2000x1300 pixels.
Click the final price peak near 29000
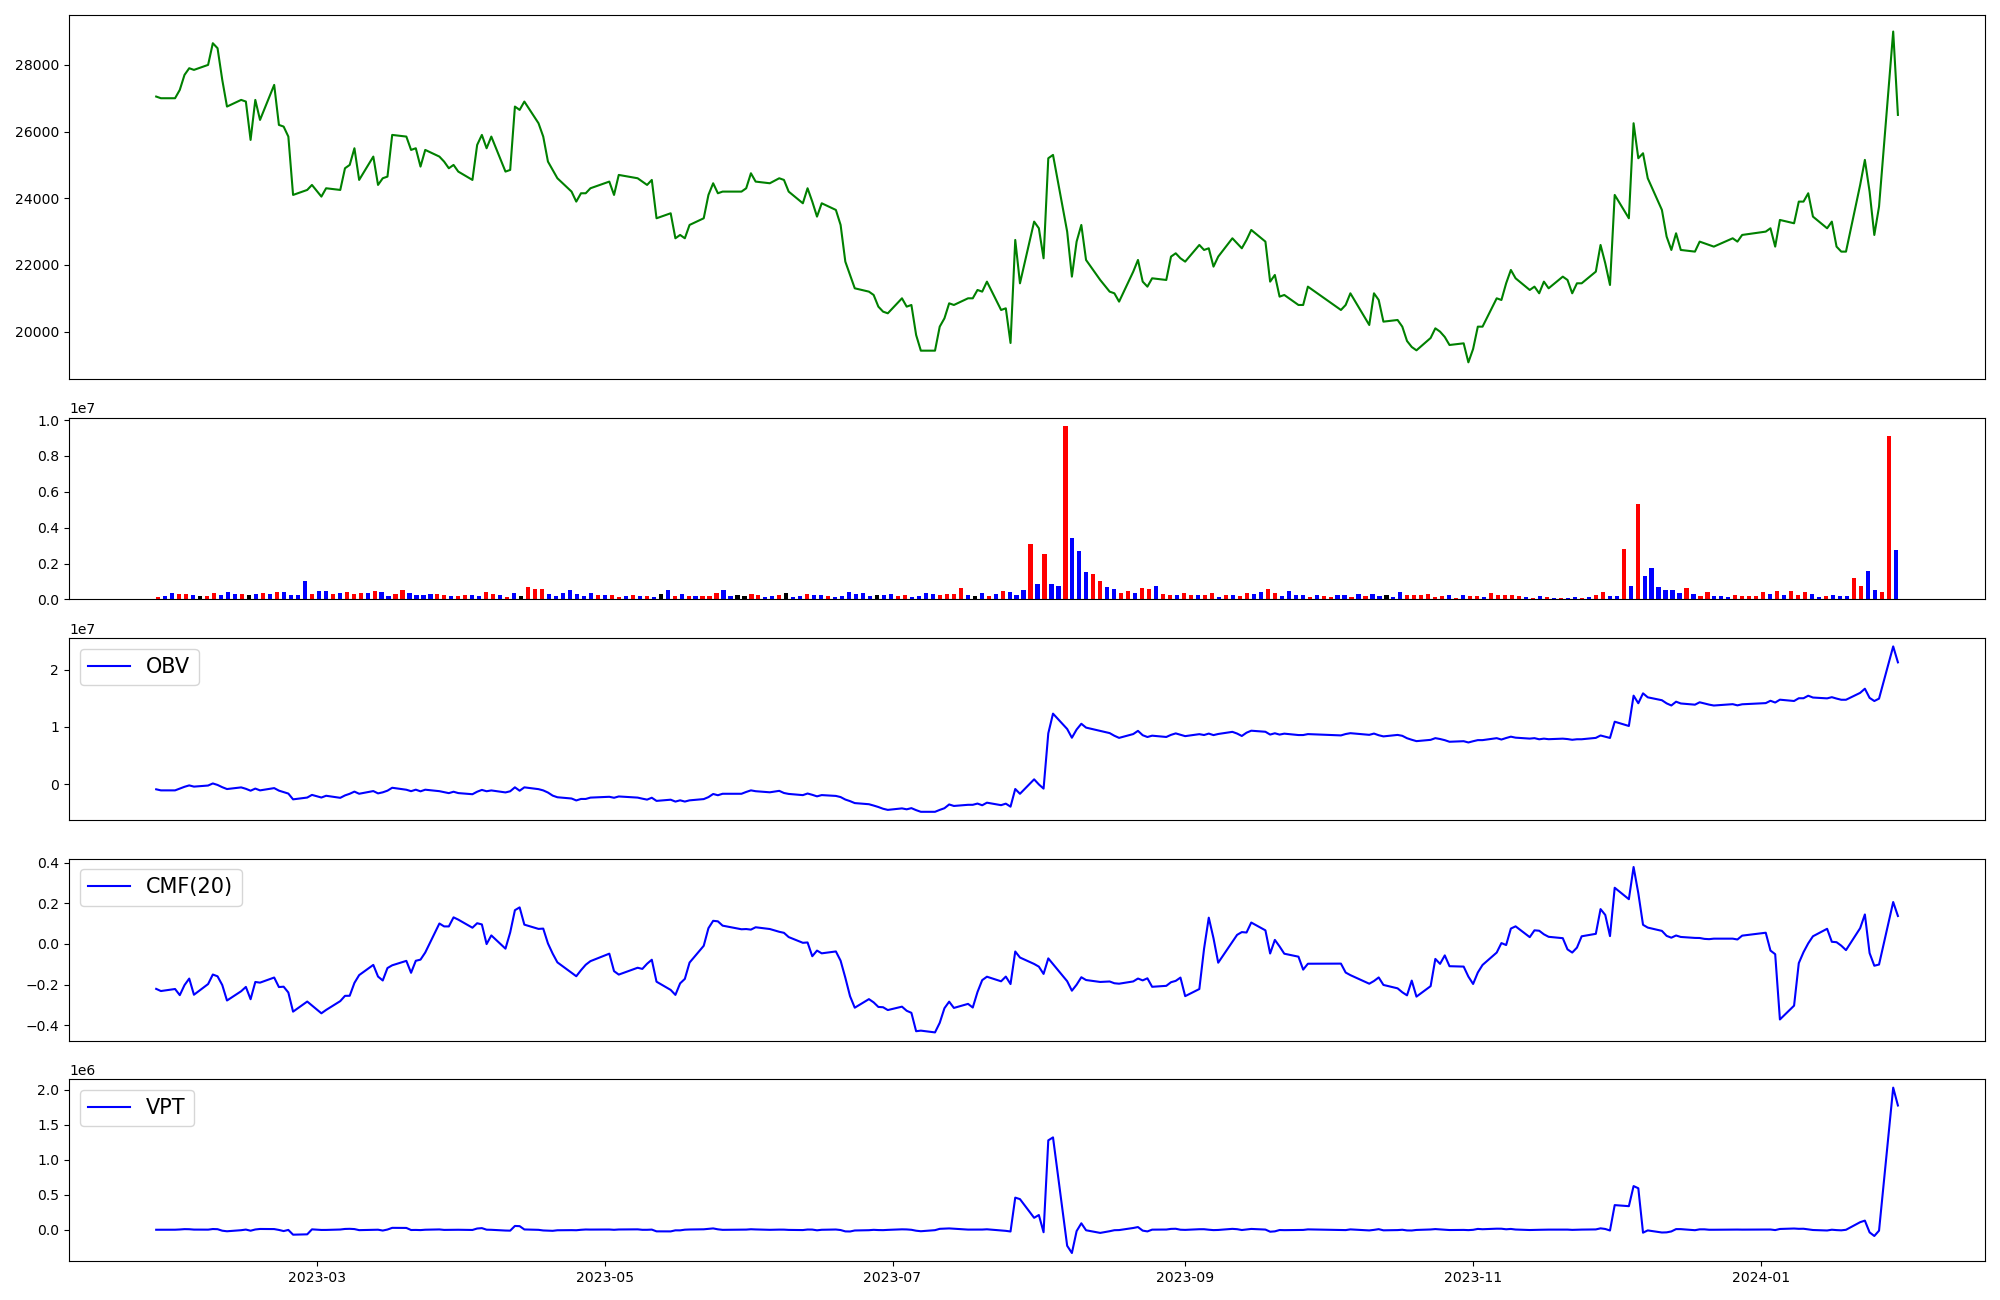(x=1893, y=32)
